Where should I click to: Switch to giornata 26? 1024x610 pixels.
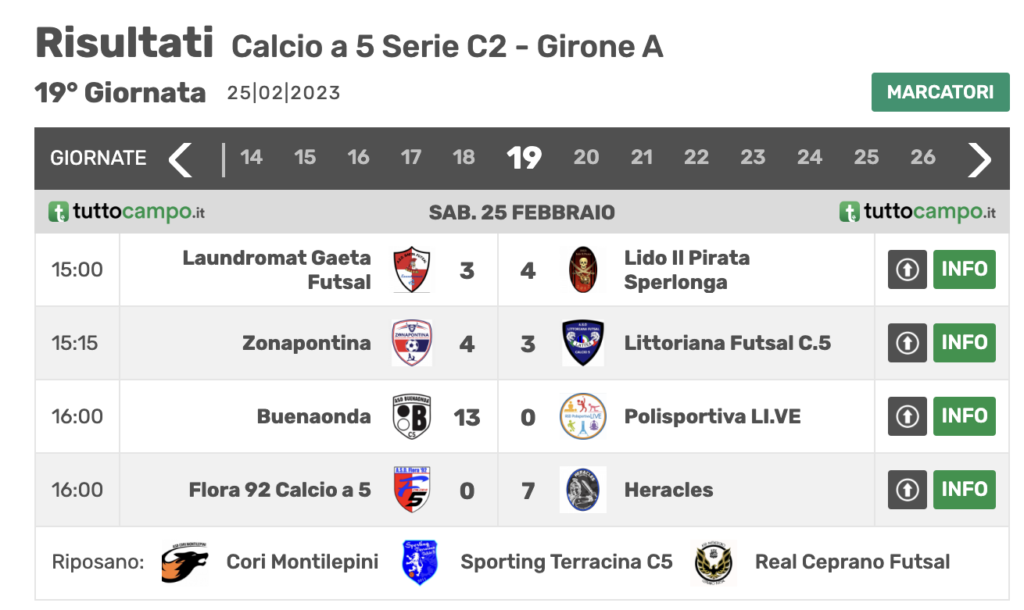click(x=923, y=157)
